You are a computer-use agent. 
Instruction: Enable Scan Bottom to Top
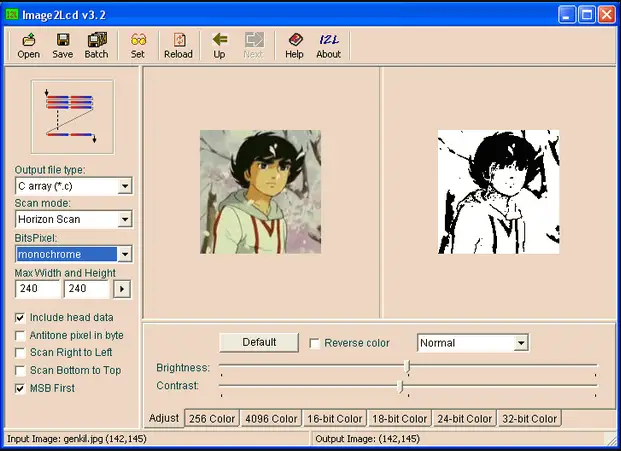tap(20, 370)
